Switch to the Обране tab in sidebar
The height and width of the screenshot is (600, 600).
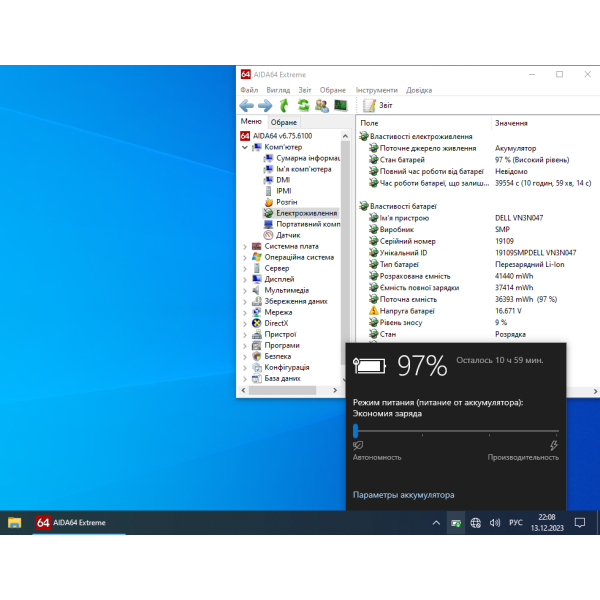pyautogui.click(x=284, y=122)
